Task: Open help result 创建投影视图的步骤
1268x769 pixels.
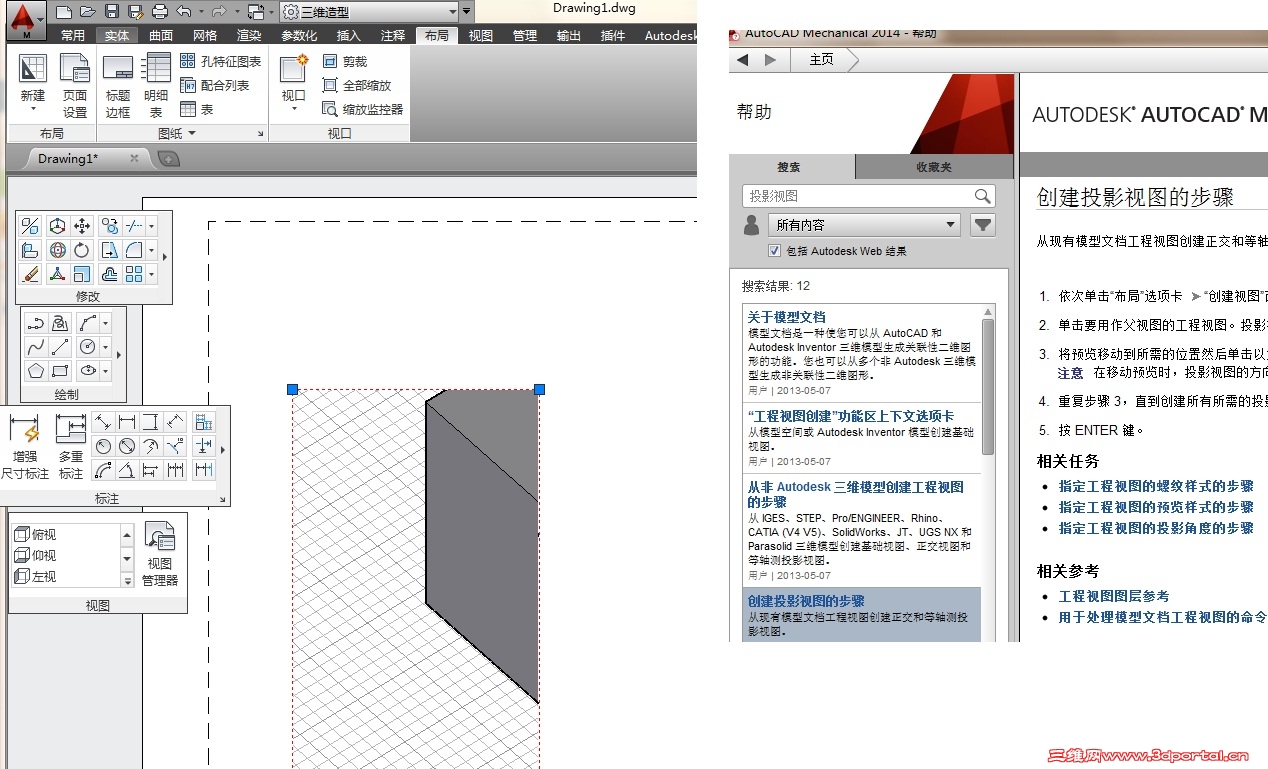Action: point(806,601)
